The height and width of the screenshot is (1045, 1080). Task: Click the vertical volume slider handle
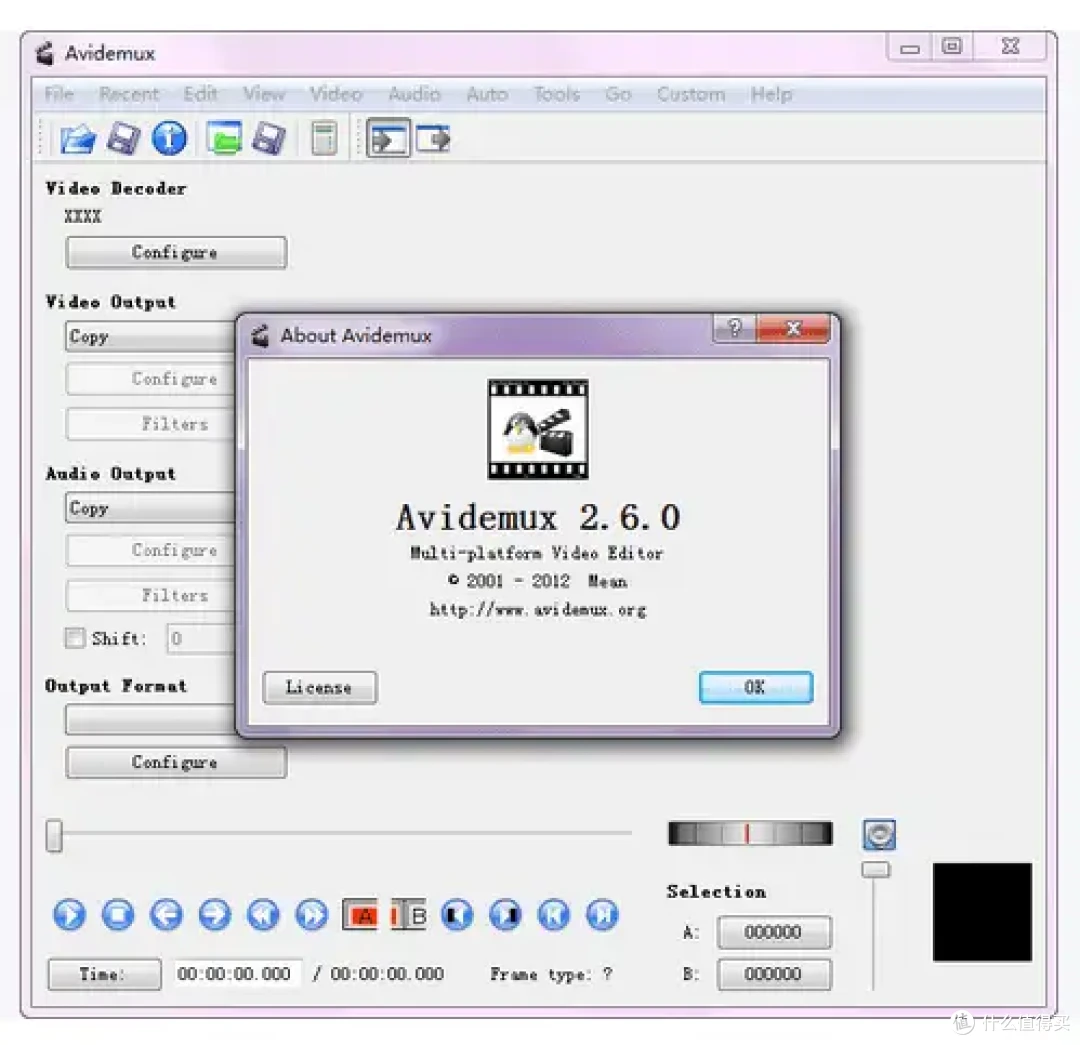tap(876, 869)
